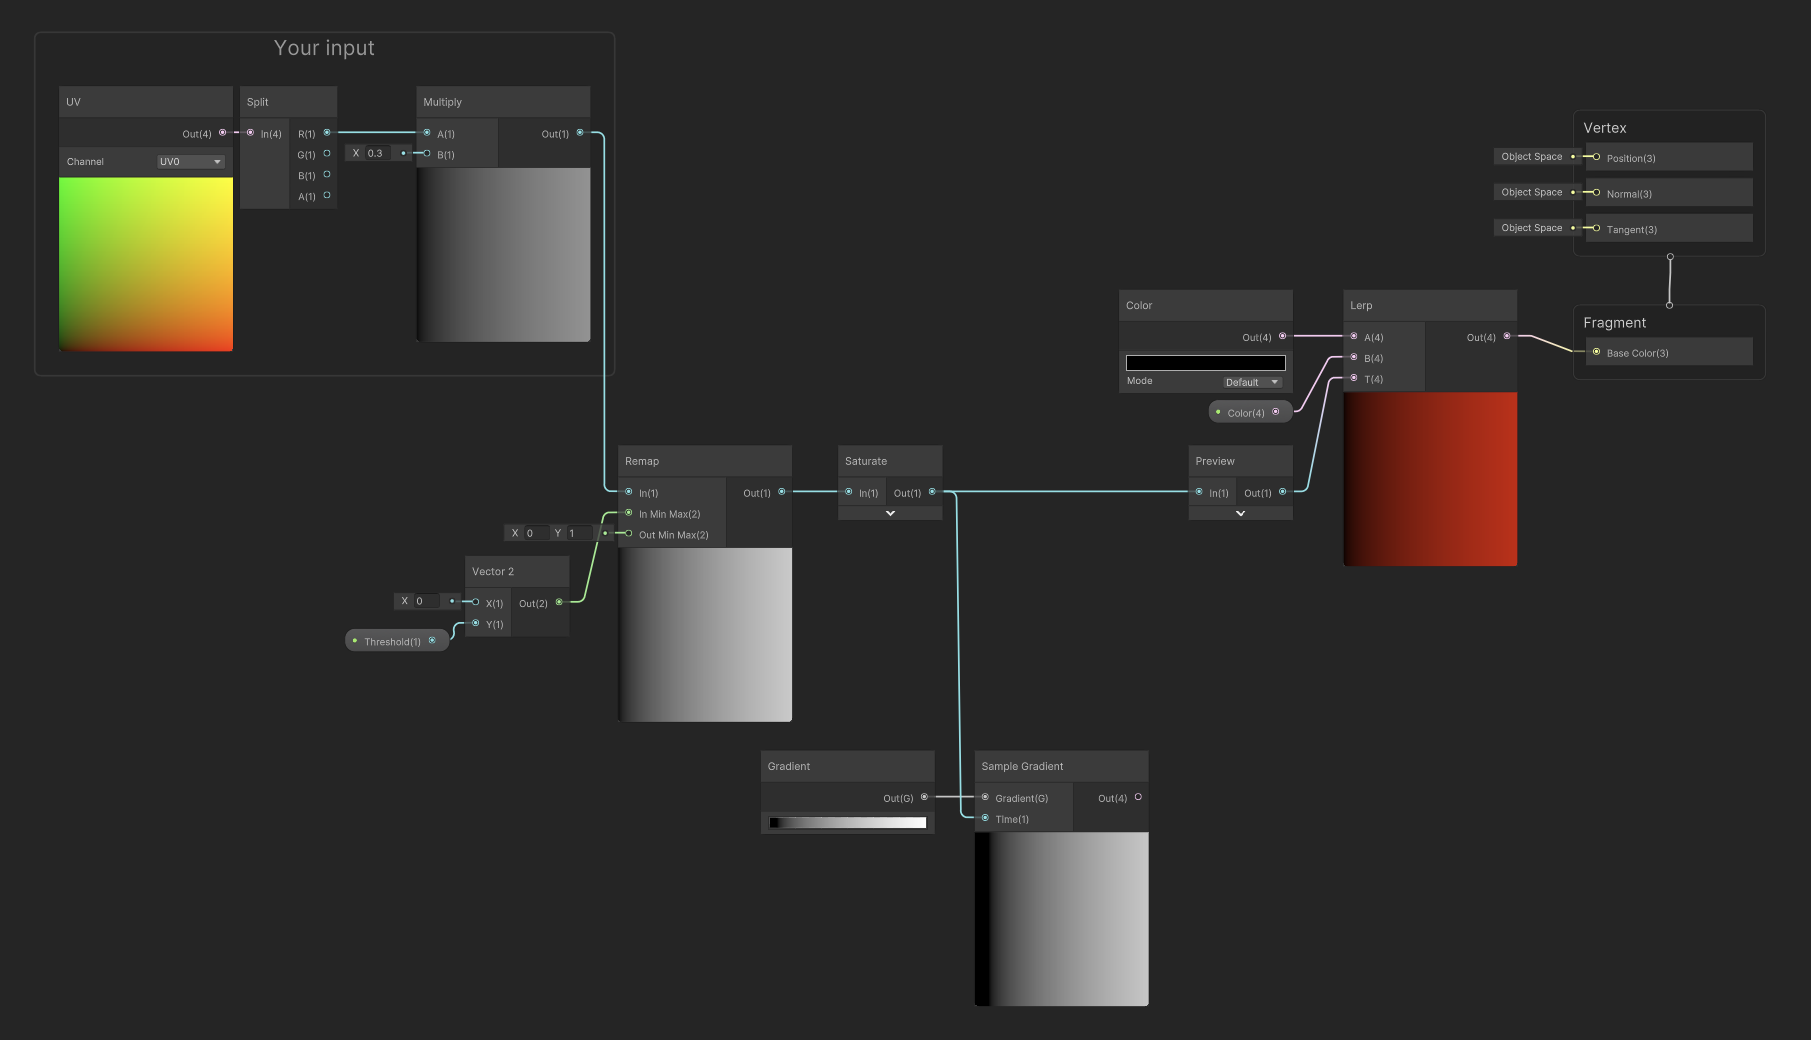
Task: Open the Channel dropdown set to UV0
Action: pyautogui.click(x=190, y=161)
